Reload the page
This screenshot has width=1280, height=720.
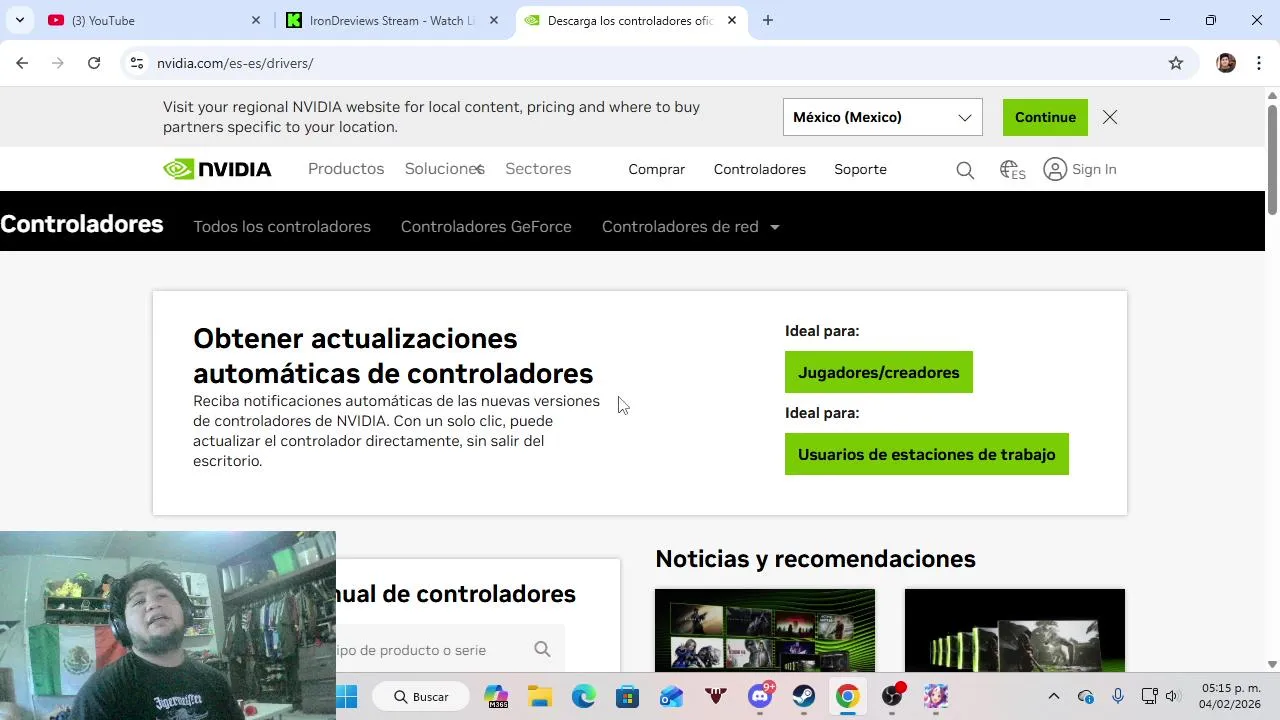[x=94, y=63]
